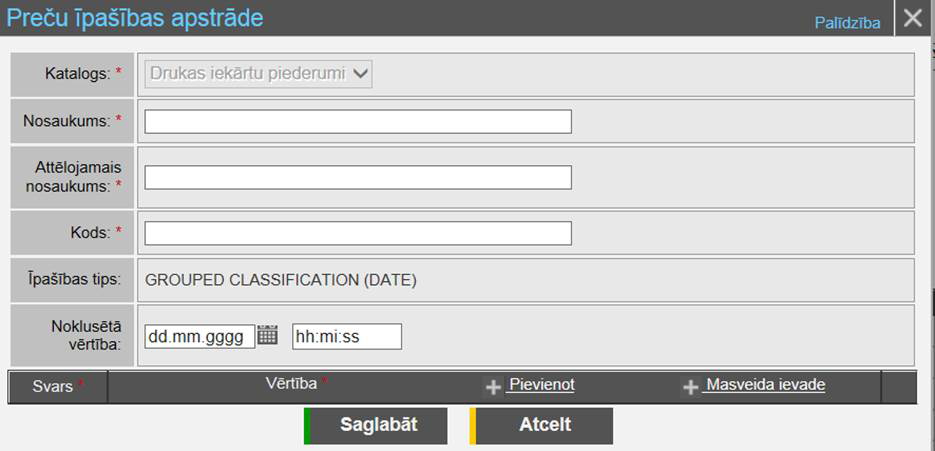Click into the Attēlojamais nosaukums field

click(358, 178)
